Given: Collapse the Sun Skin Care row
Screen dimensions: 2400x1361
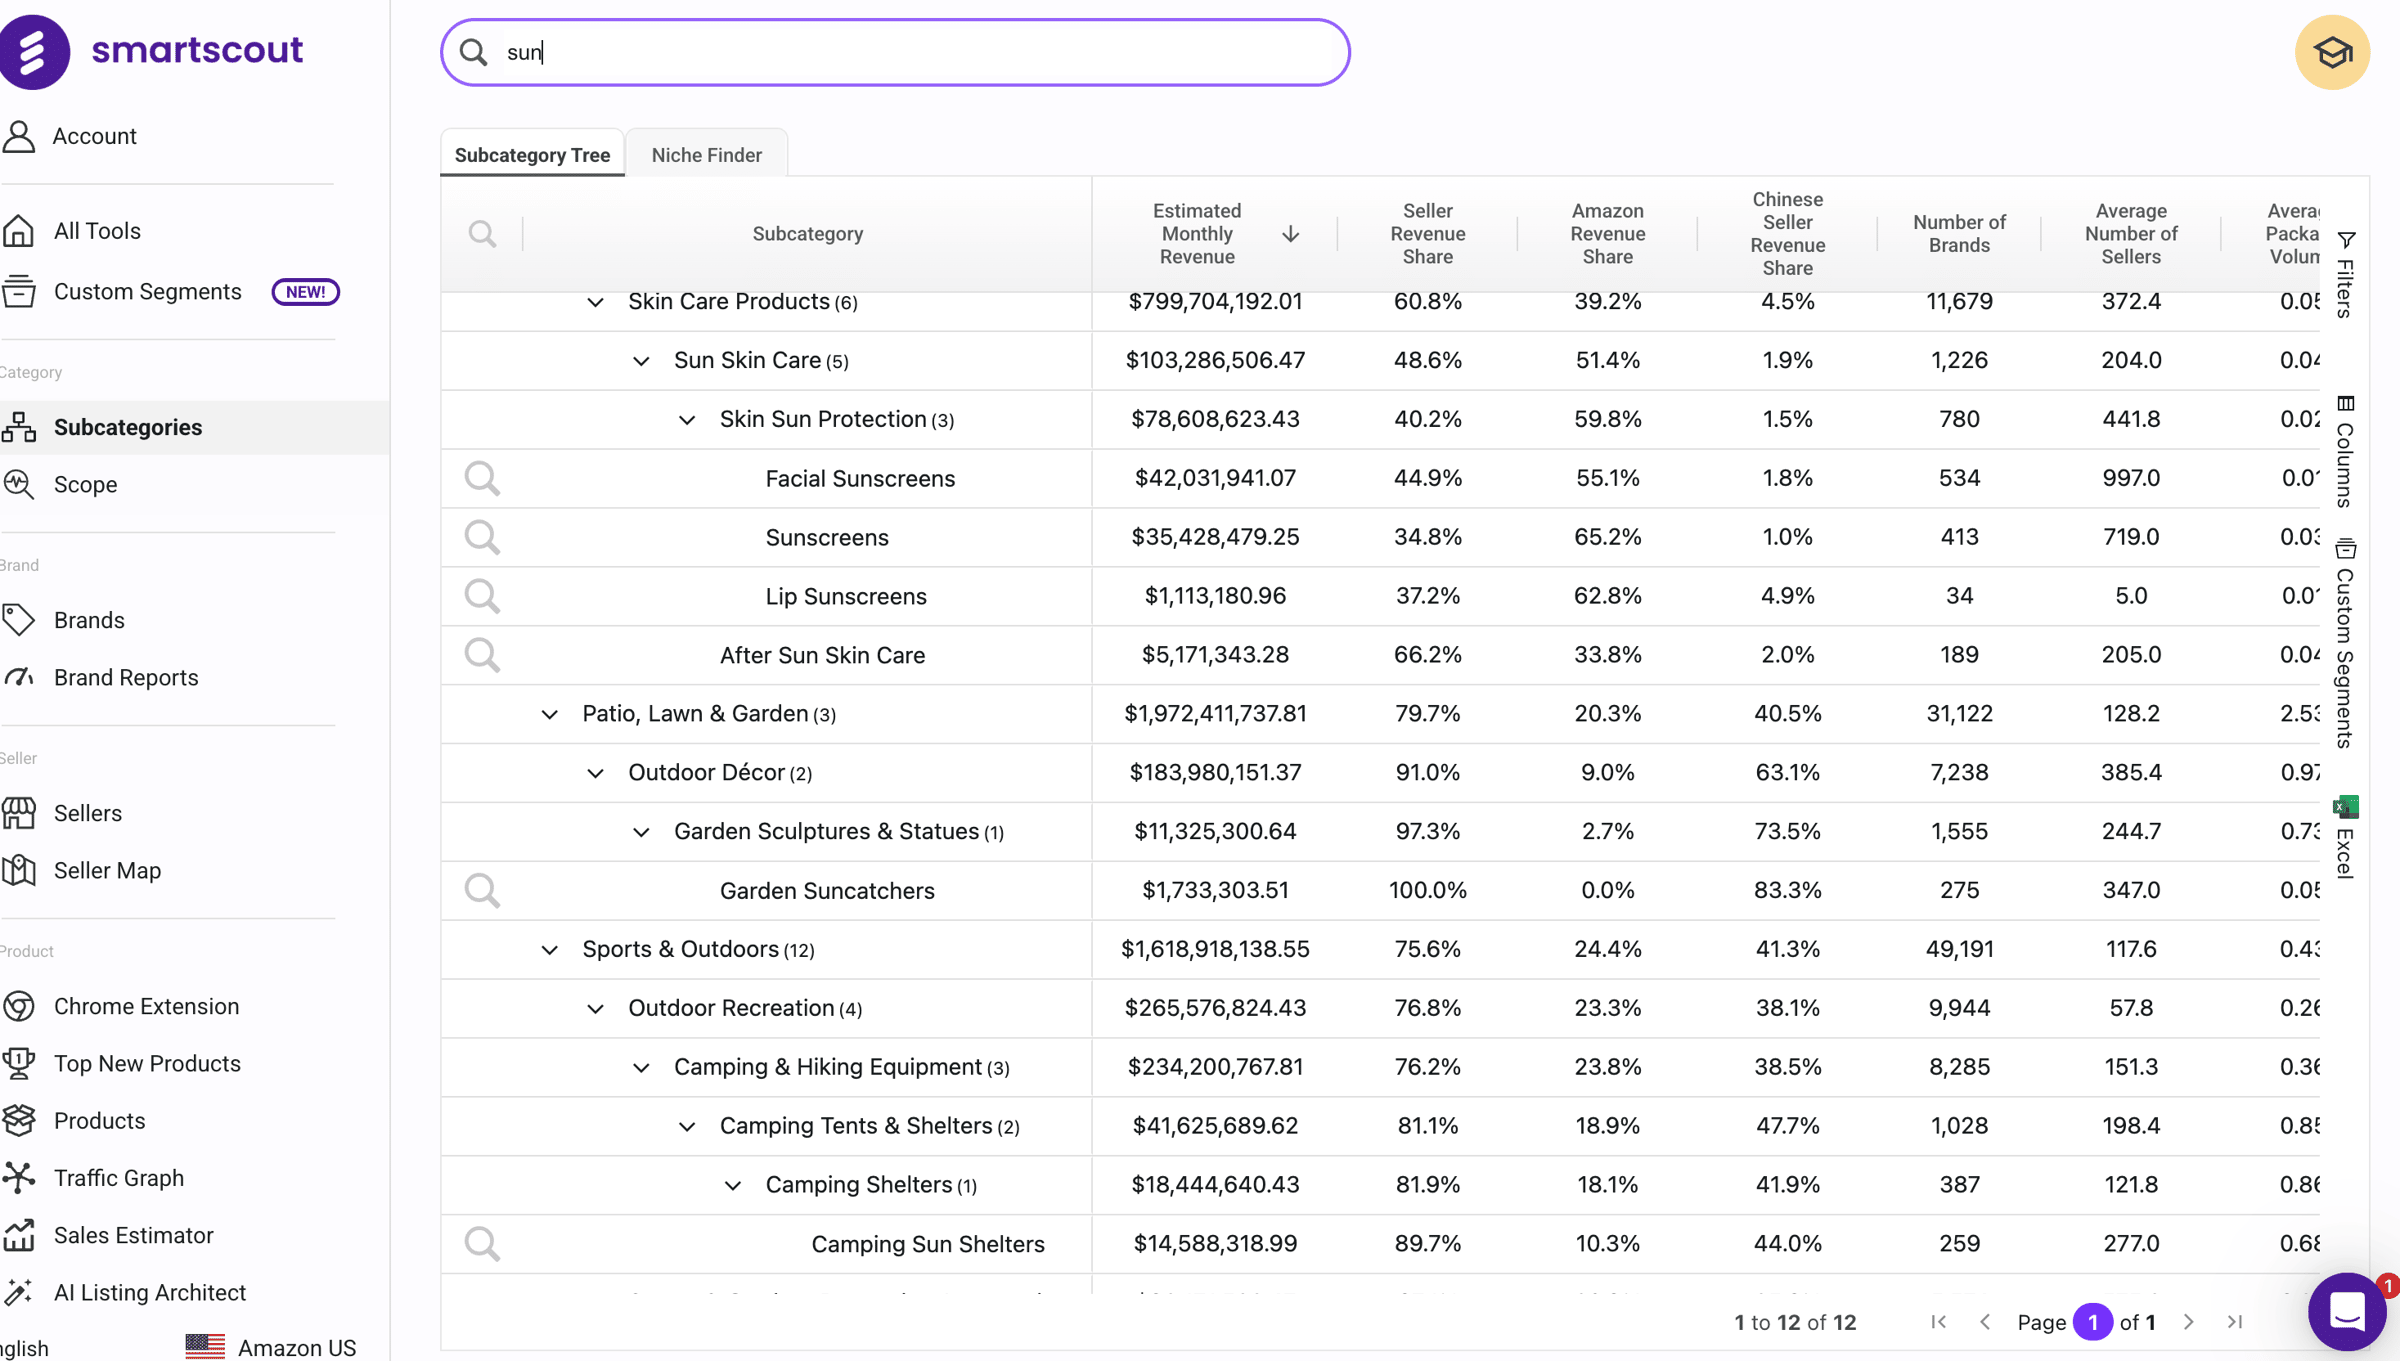Looking at the screenshot, I should [x=641, y=361].
